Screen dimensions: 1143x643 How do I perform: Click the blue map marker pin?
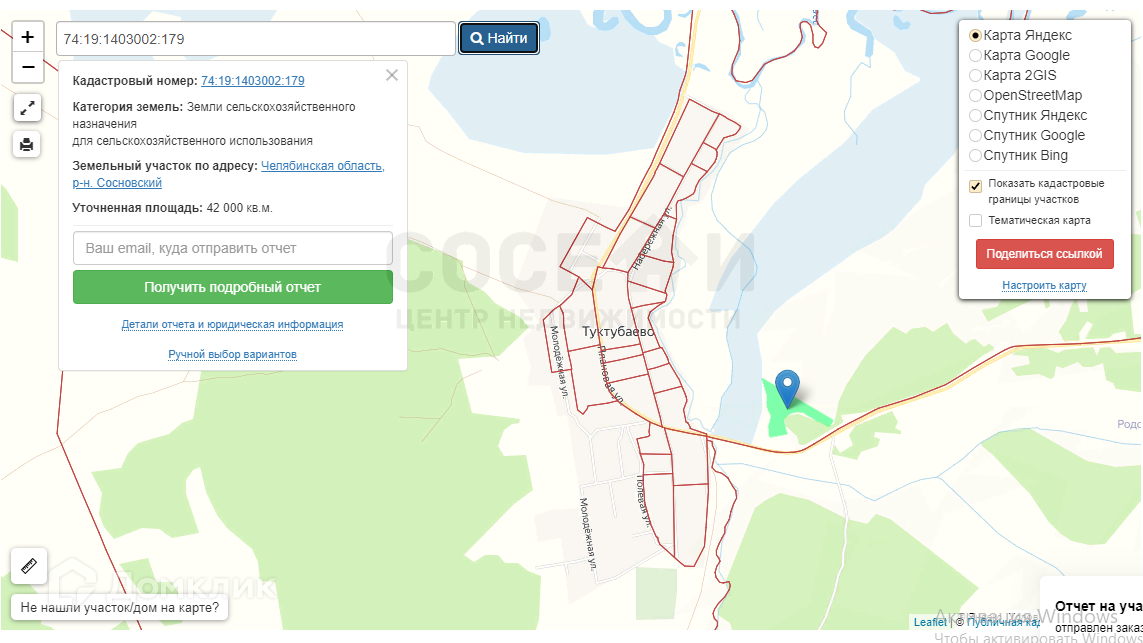tap(787, 388)
